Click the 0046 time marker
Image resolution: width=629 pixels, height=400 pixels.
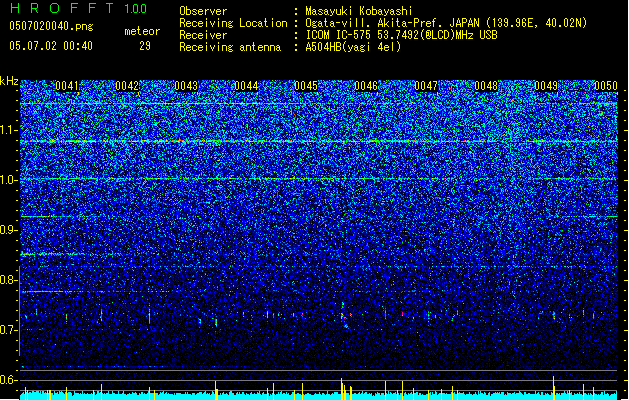tap(366, 86)
